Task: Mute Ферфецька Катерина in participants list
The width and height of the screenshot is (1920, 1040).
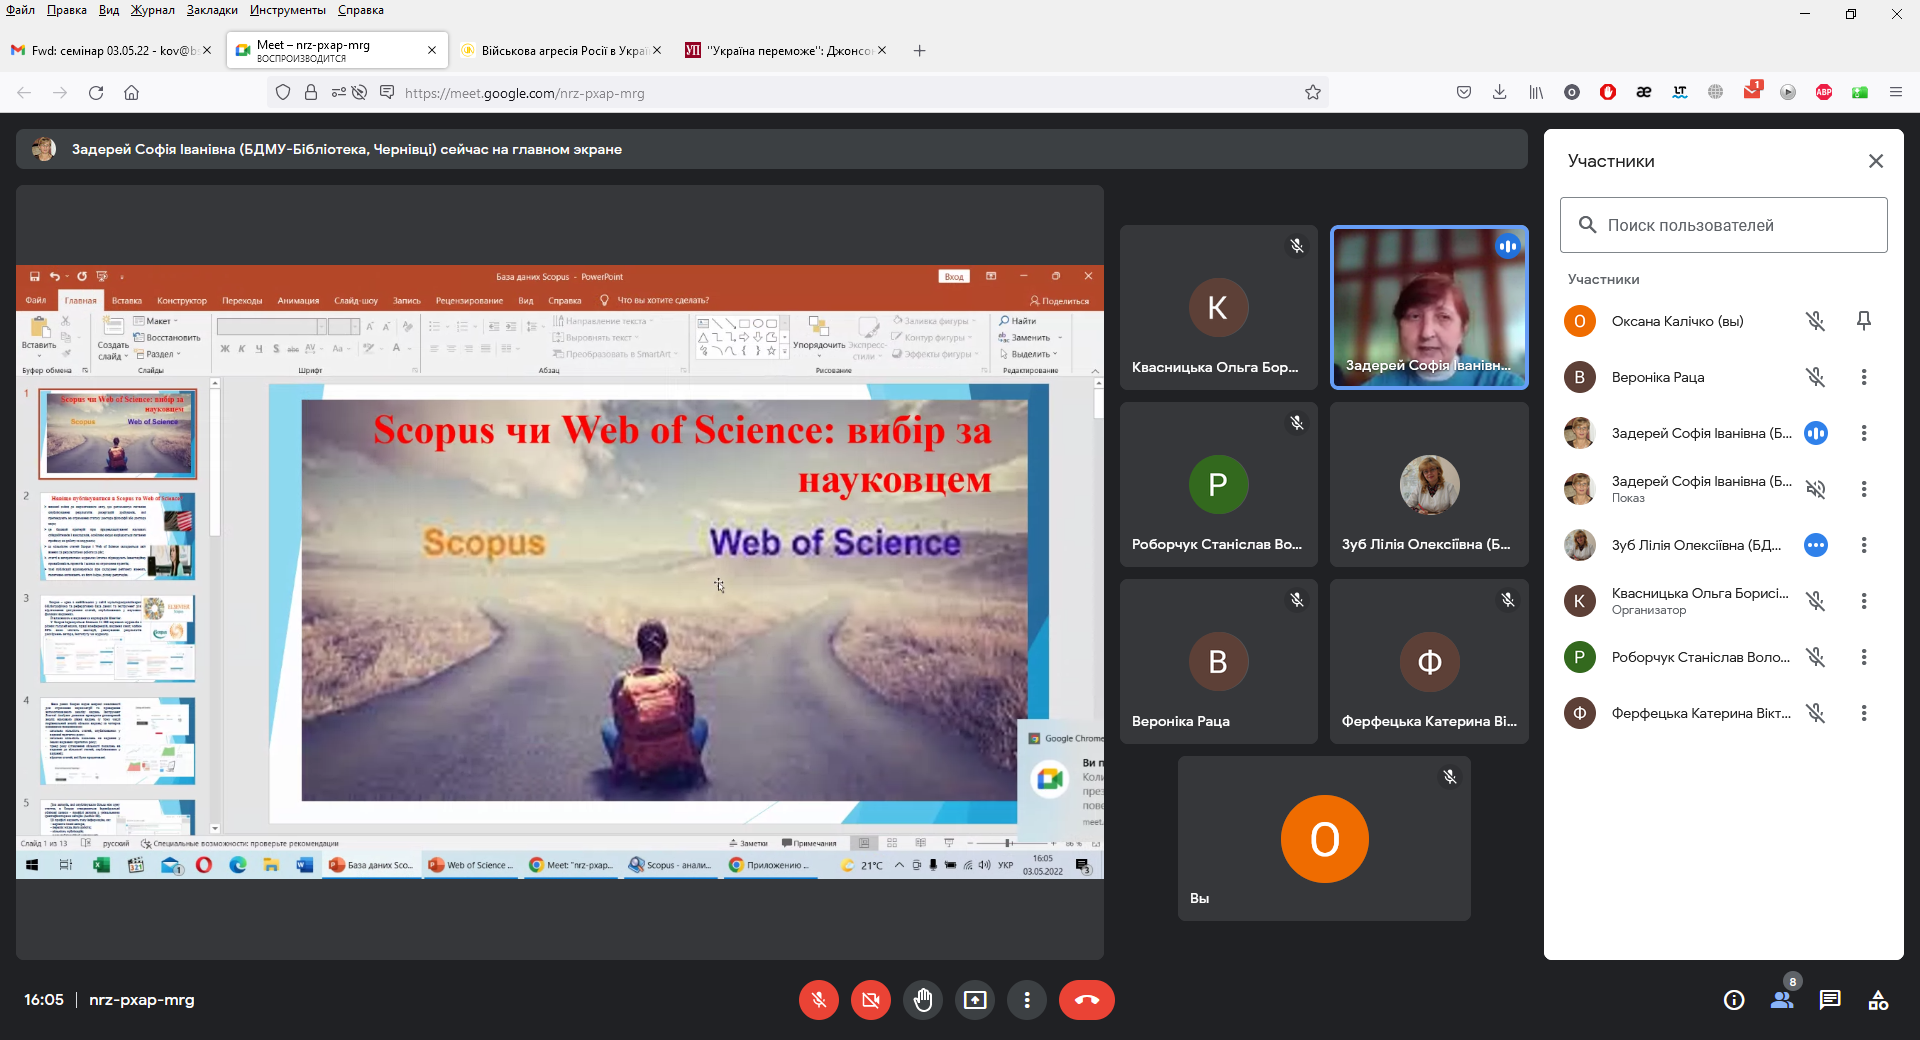Action: (1816, 713)
